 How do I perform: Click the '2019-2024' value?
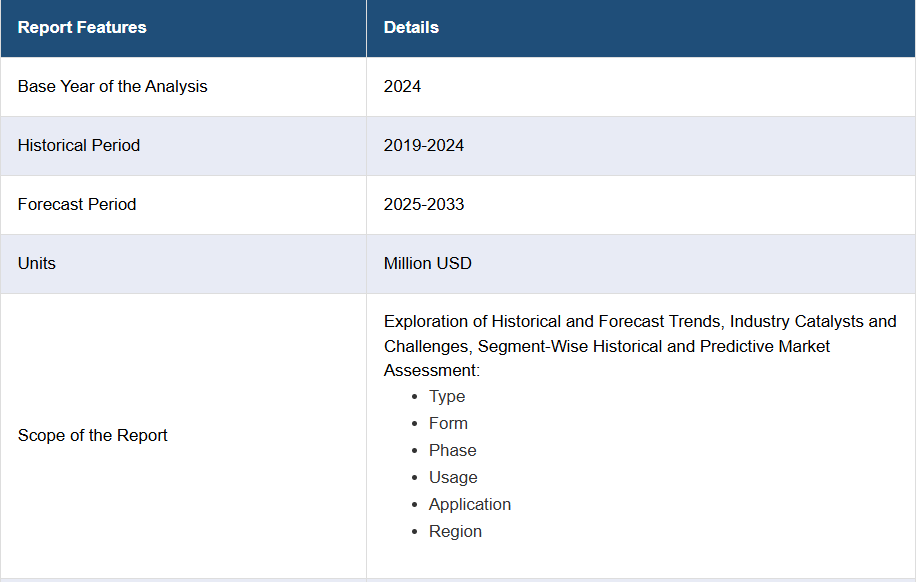click(424, 146)
